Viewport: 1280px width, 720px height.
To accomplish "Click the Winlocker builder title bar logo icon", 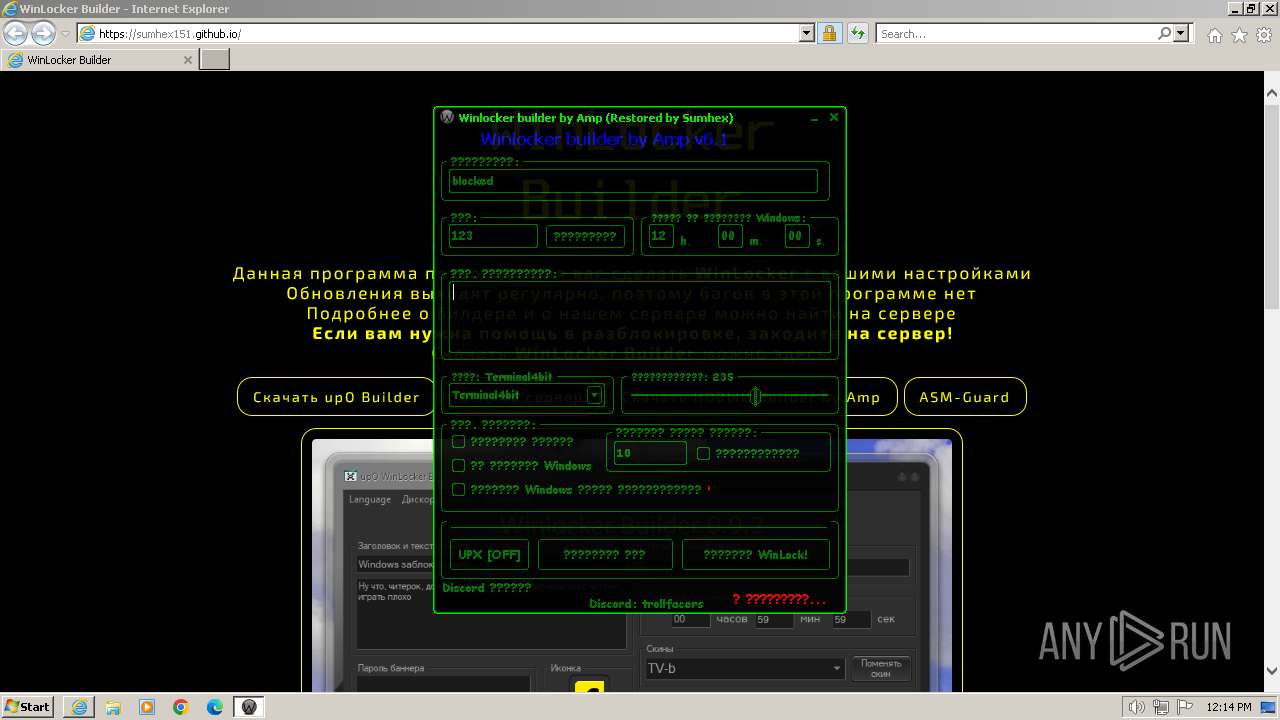I will [x=447, y=117].
